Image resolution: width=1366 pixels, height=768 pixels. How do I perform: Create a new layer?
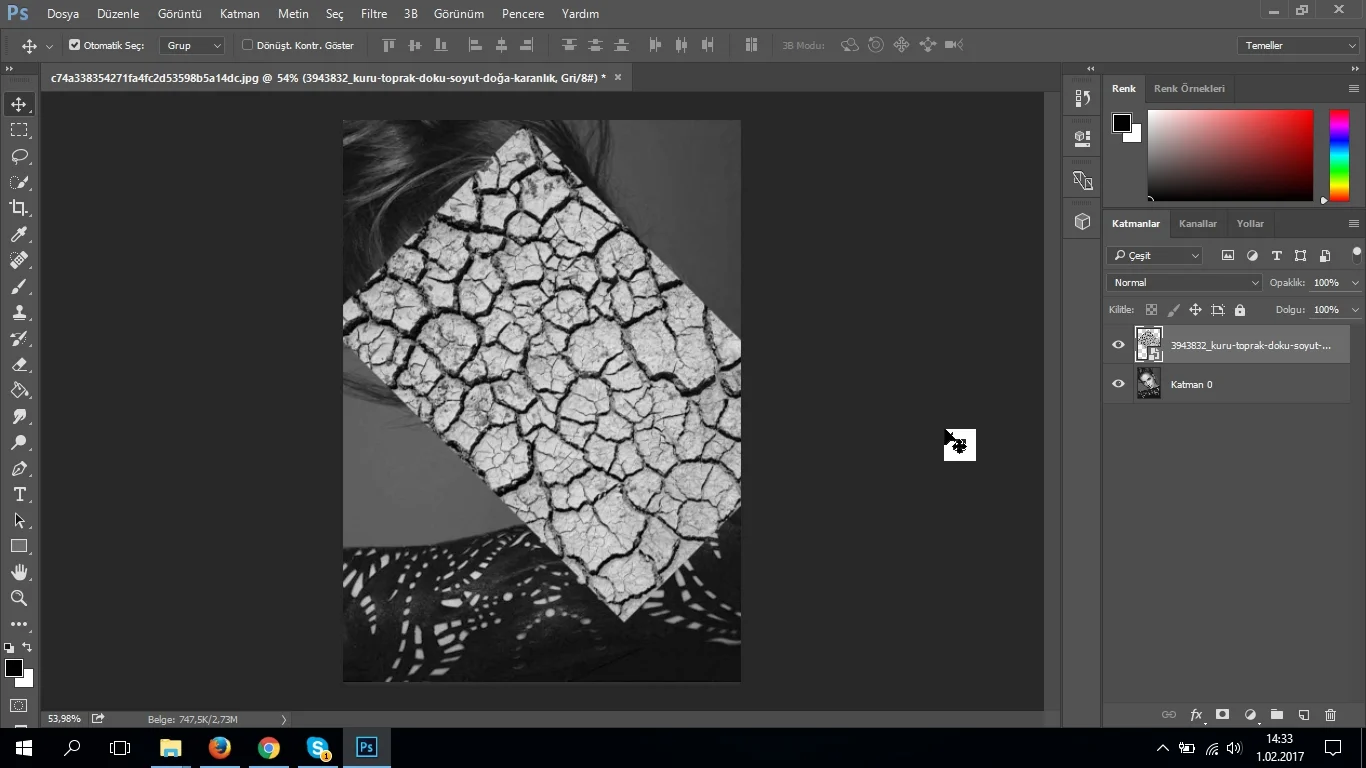click(x=1304, y=715)
